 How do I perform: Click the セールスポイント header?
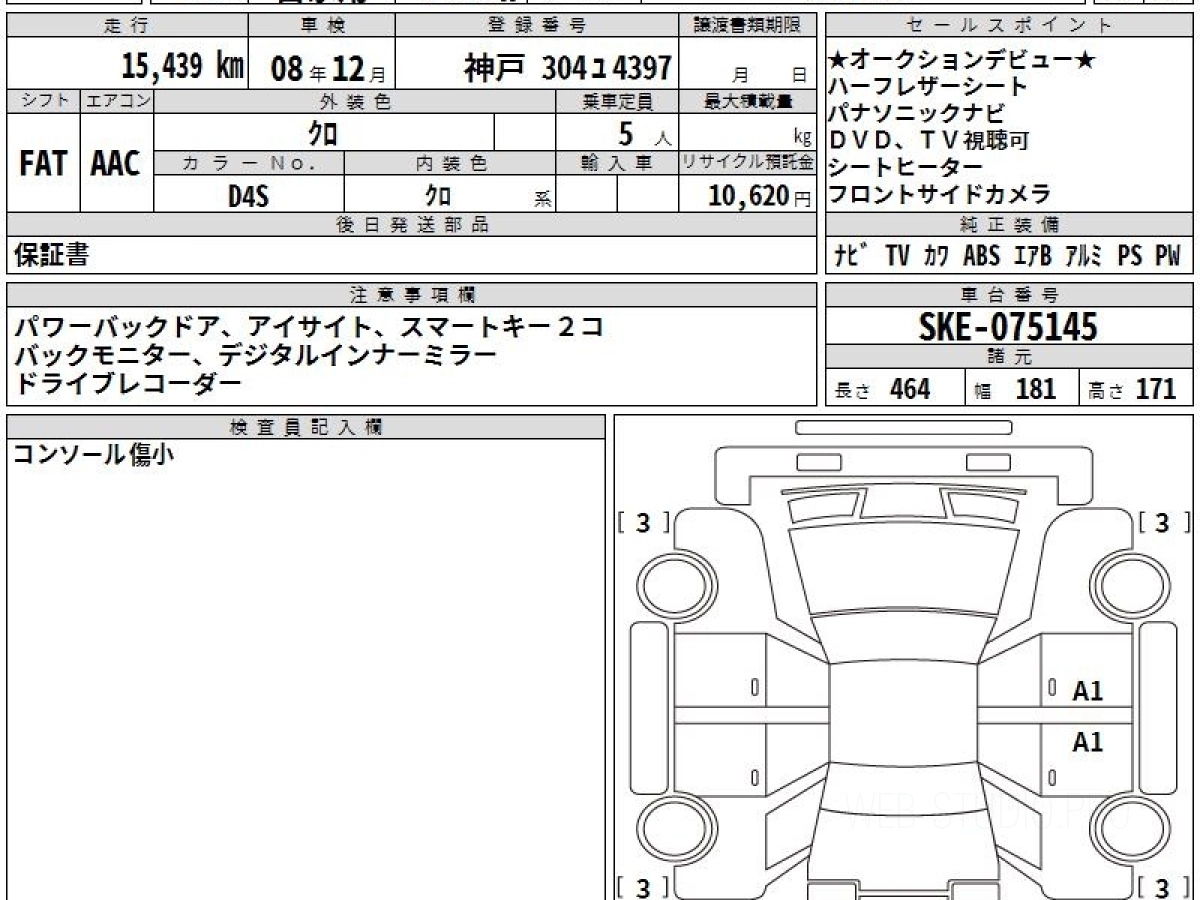pos(1010,26)
